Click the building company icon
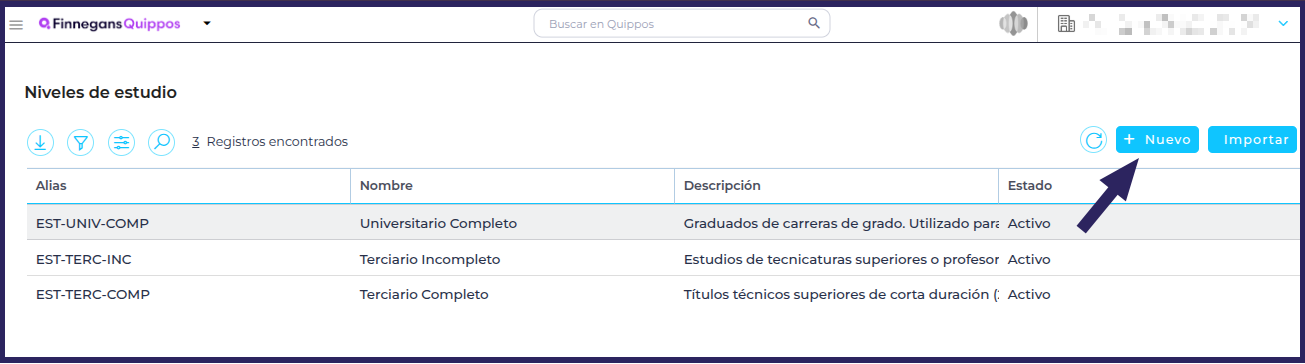The height and width of the screenshot is (364, 1305). click(1066, 24)
